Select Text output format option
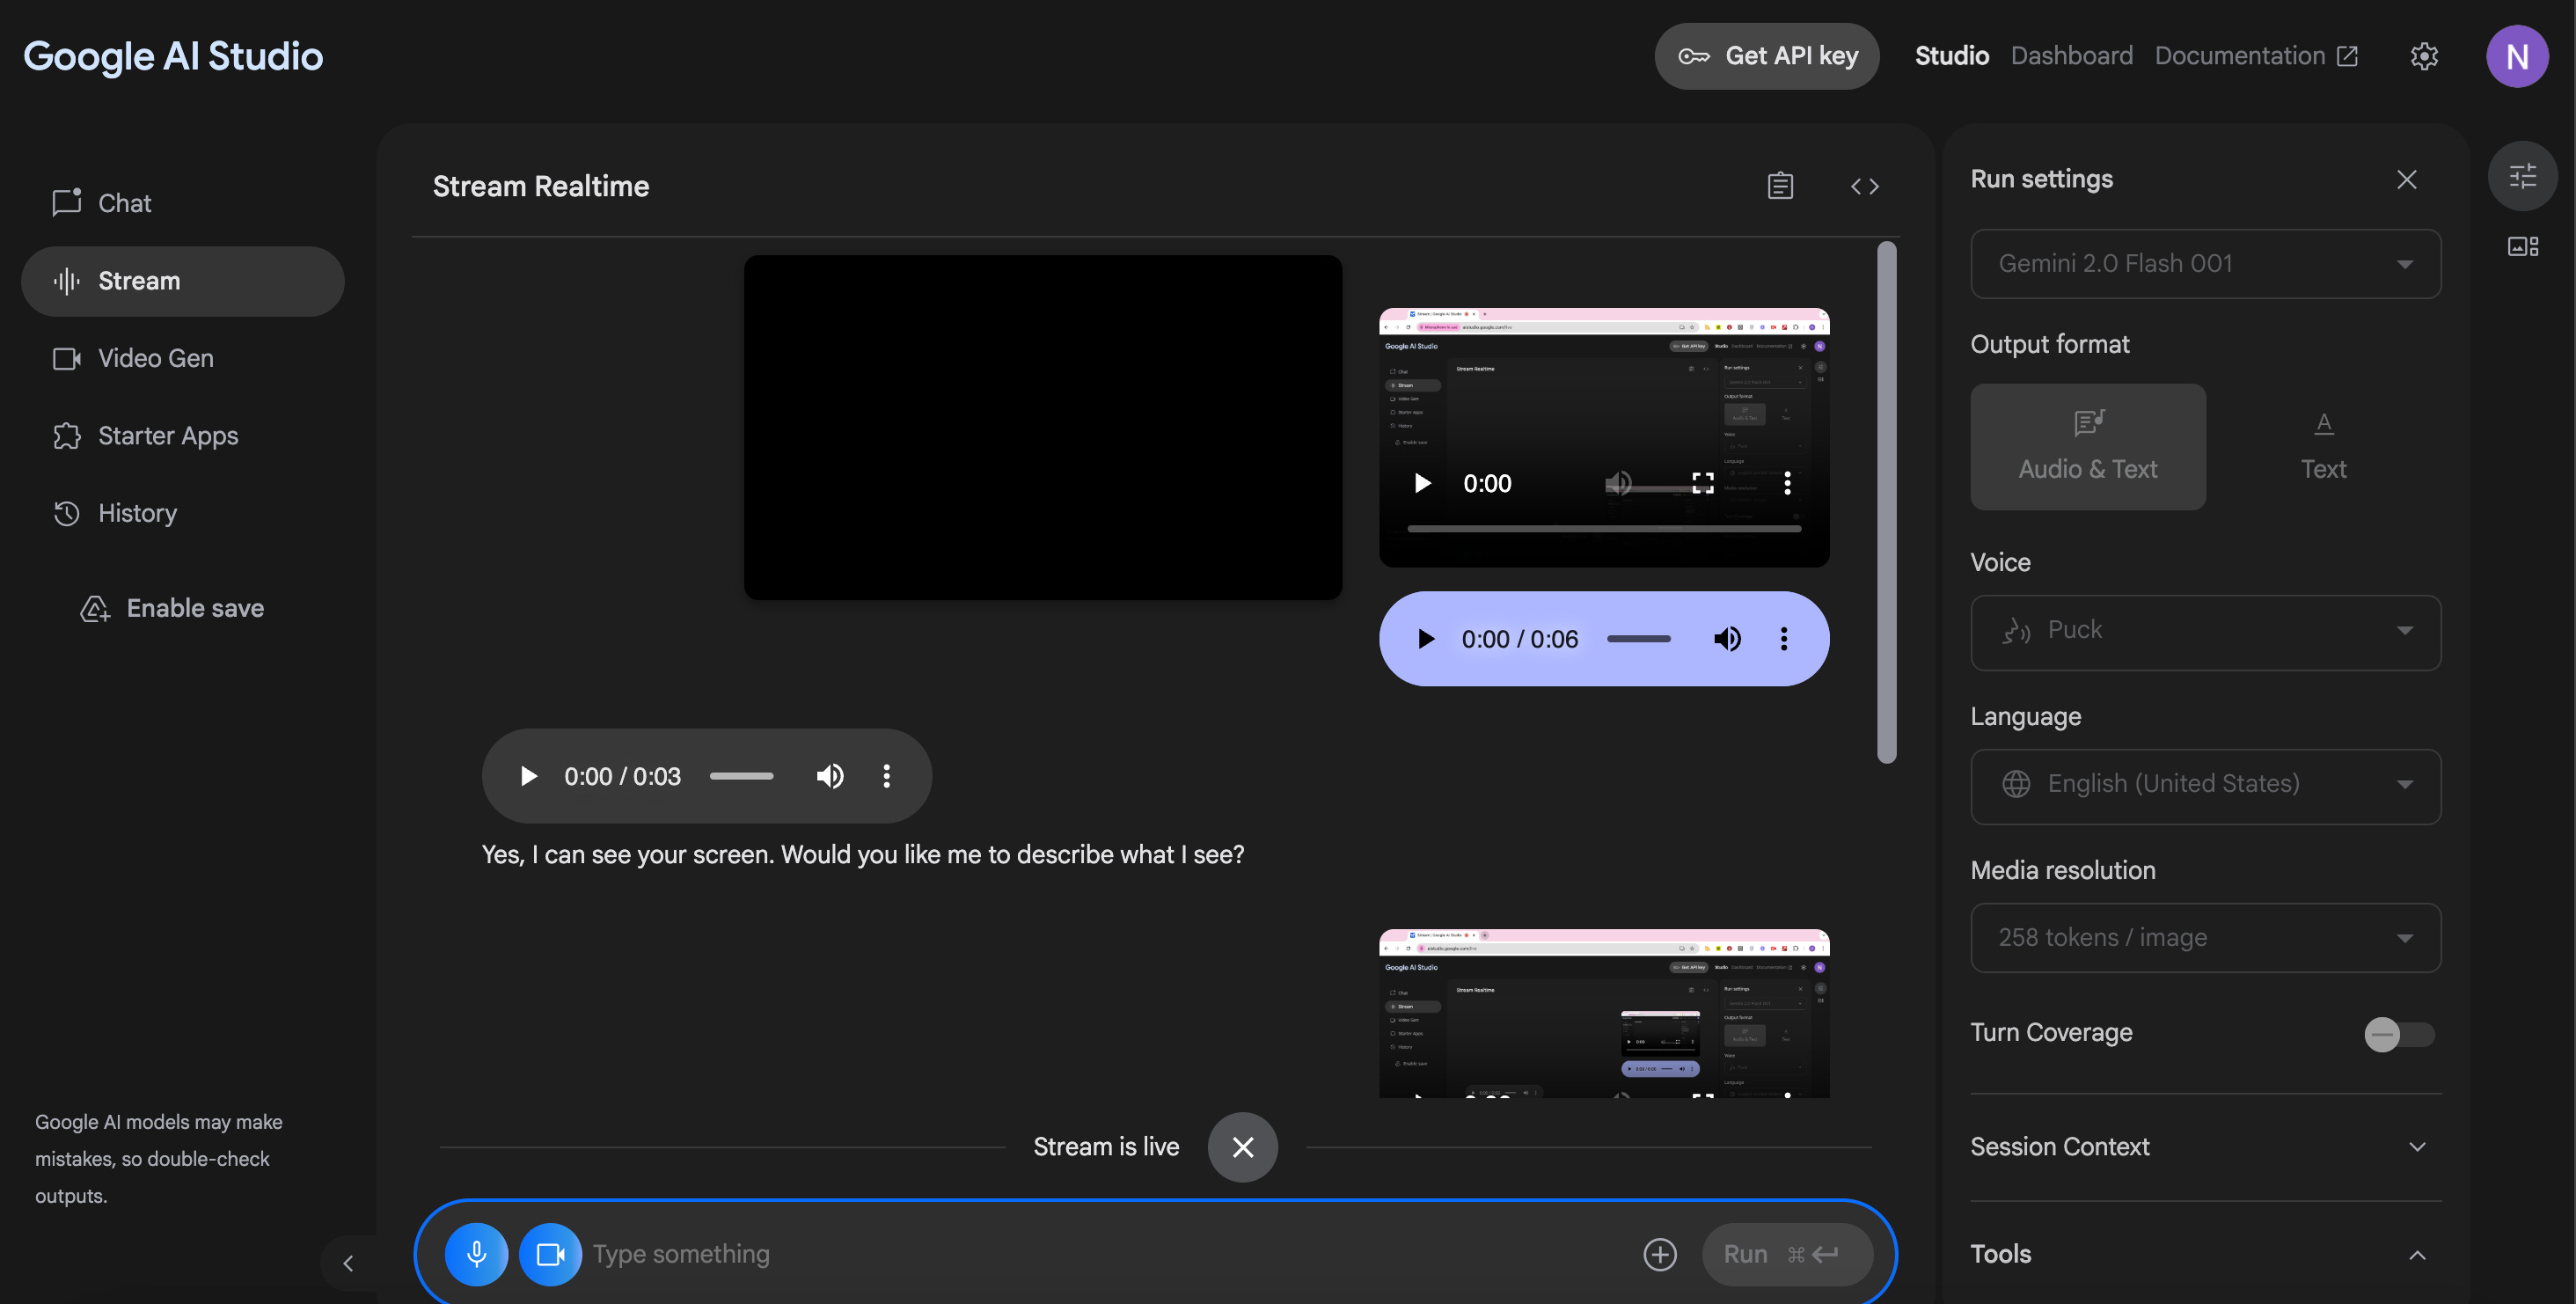 click(x=2323, y=446)
